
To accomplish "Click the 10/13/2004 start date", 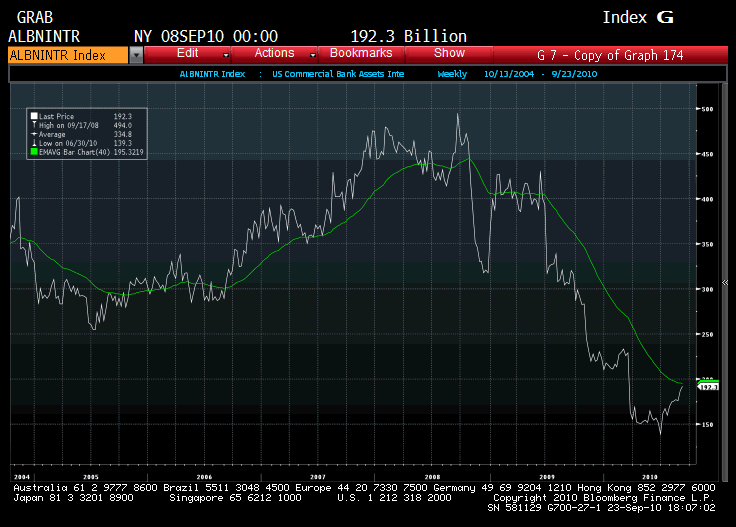I will click(509, 74).
